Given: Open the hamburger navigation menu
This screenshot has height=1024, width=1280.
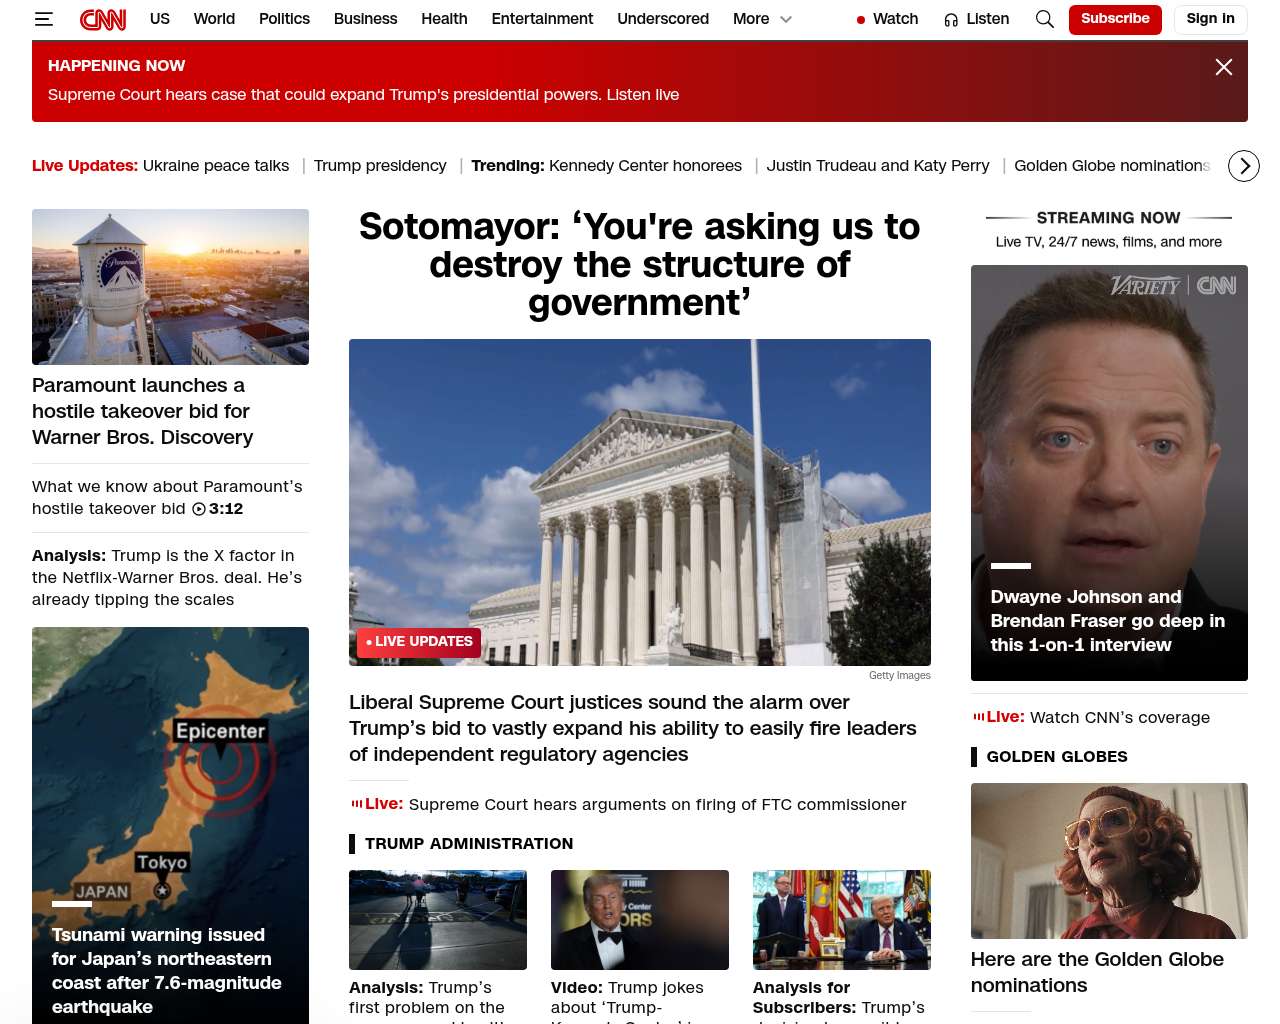Looking at the screenshot, I should click(x=43, y=19).
